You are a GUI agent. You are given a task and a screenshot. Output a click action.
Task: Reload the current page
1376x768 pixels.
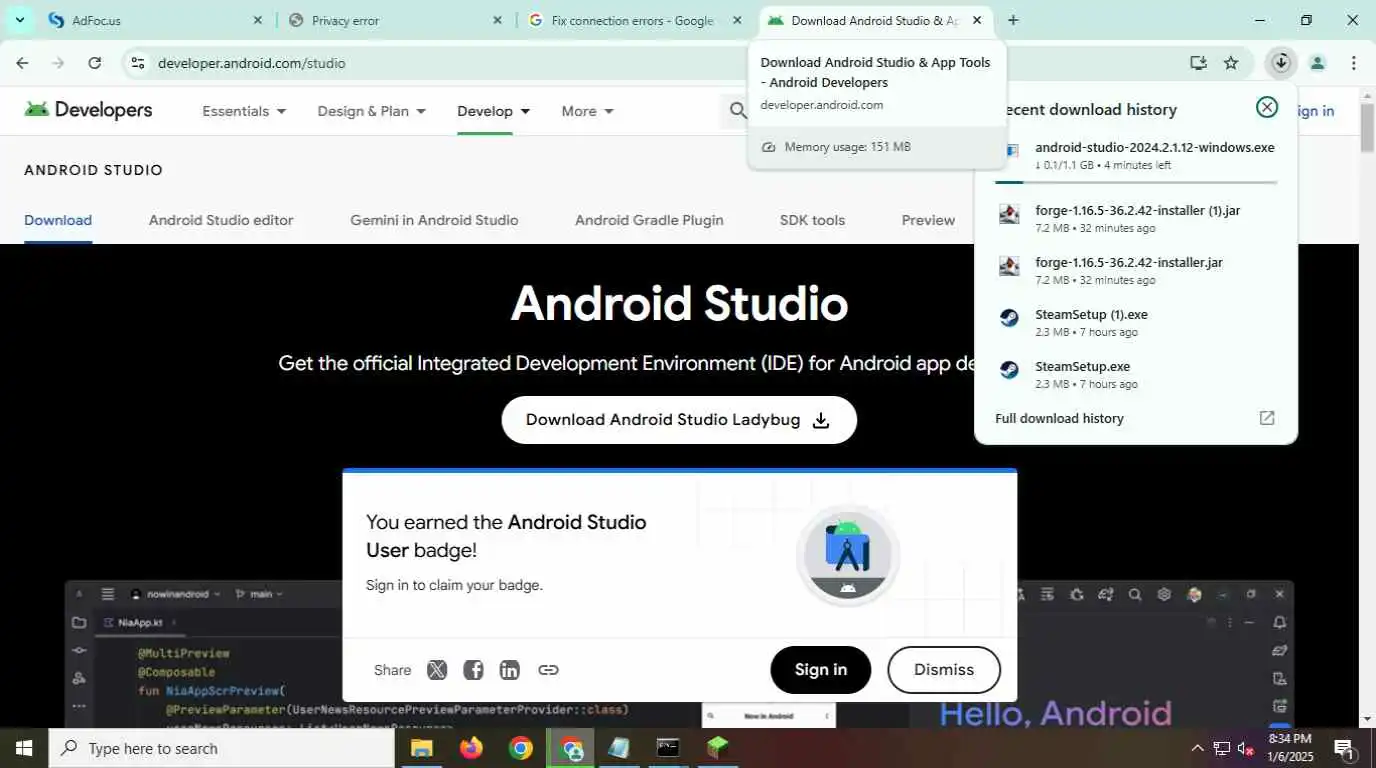(94, 63)
